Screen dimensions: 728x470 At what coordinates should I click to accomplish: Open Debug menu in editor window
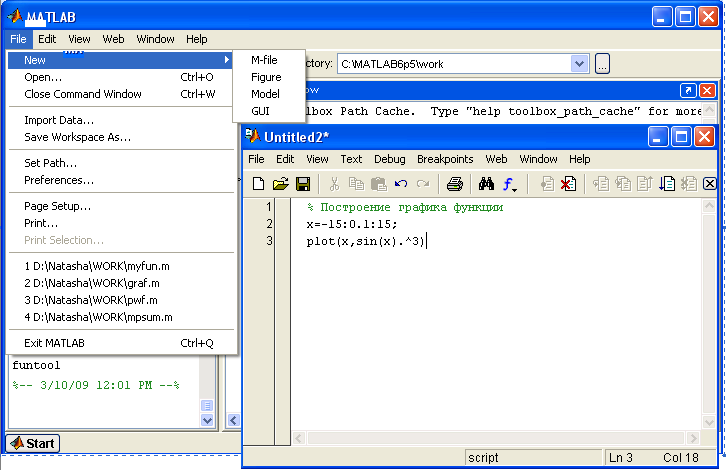[x=390, y=159]
